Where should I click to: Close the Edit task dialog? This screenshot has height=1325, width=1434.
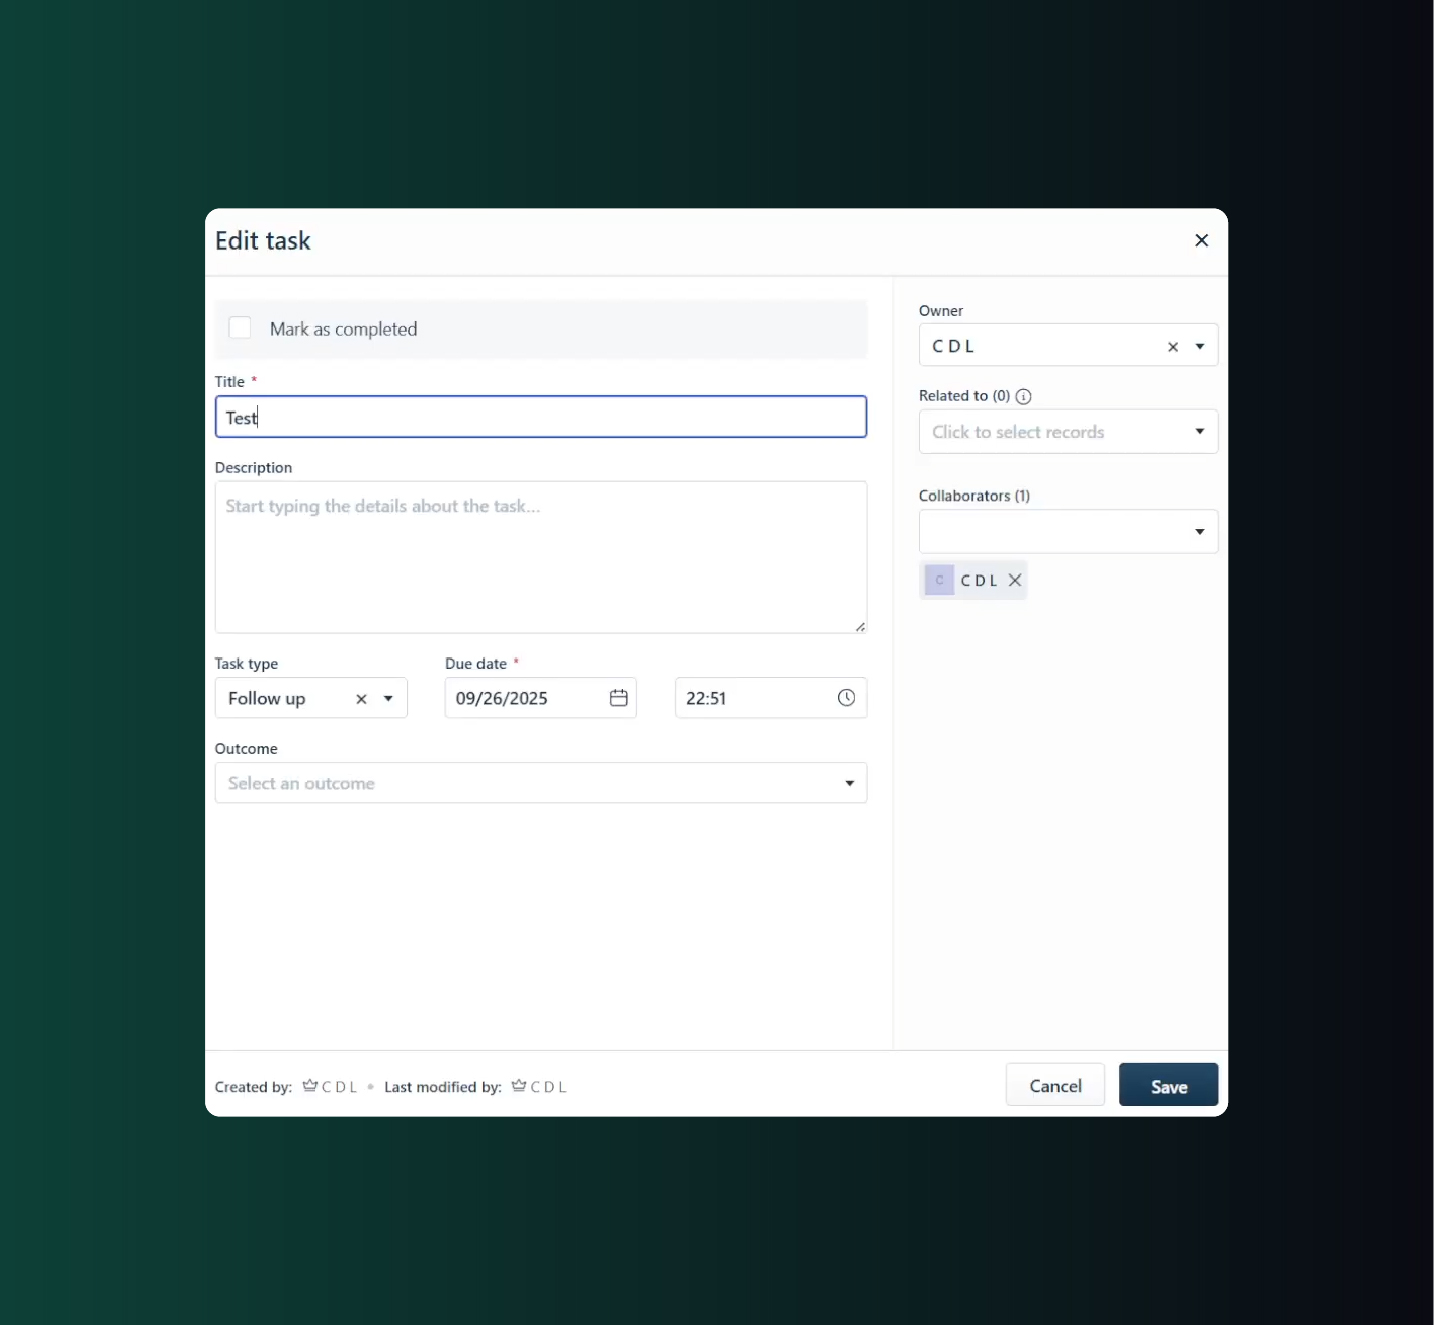1201,240
